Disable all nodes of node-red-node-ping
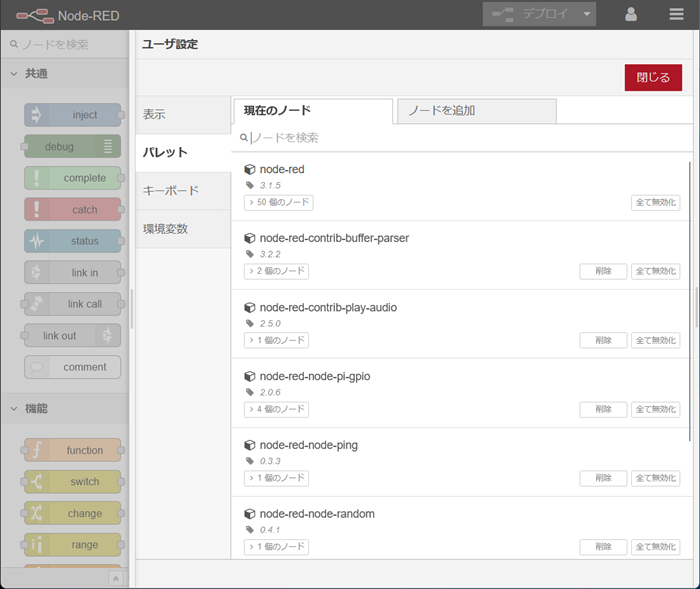Viewport: 700px width, 589px height. [x=655, y=478]
